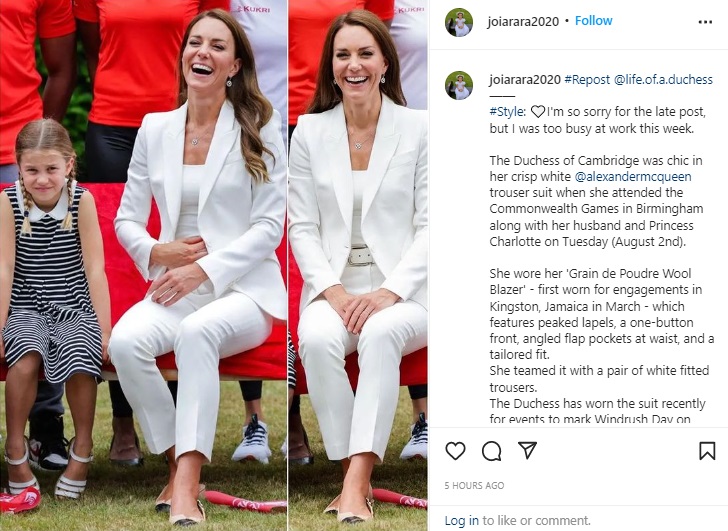Visit the @alexandermcqueen profile mention
This screenshot has height=531, width=728.
[x=633, y=177]
